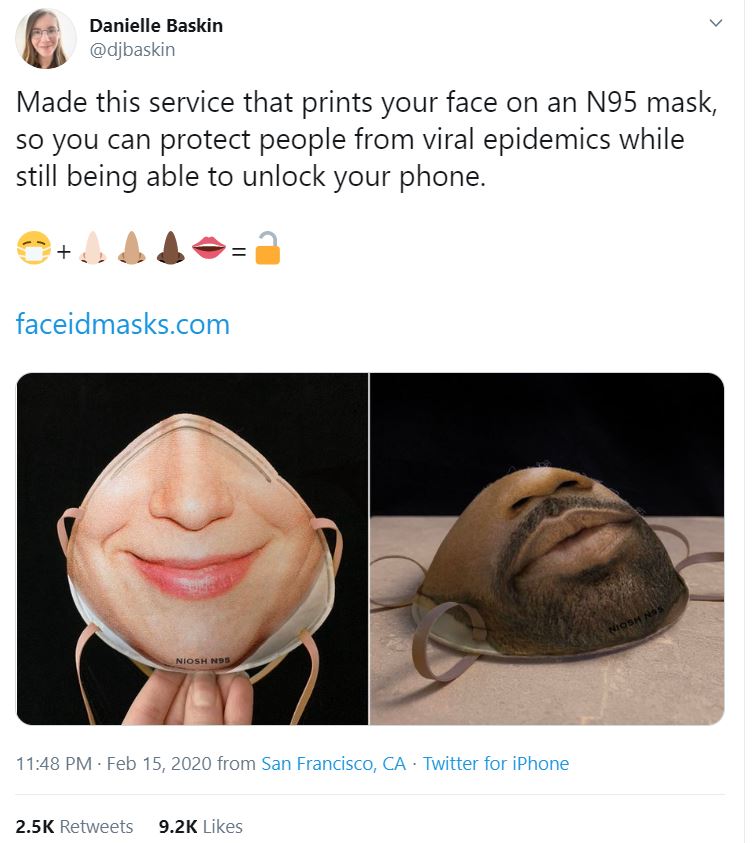The height and width of the screenshot is (843, 753).
Task: Click the tweet text about N95 masks
Action: (x=350, y=139)
